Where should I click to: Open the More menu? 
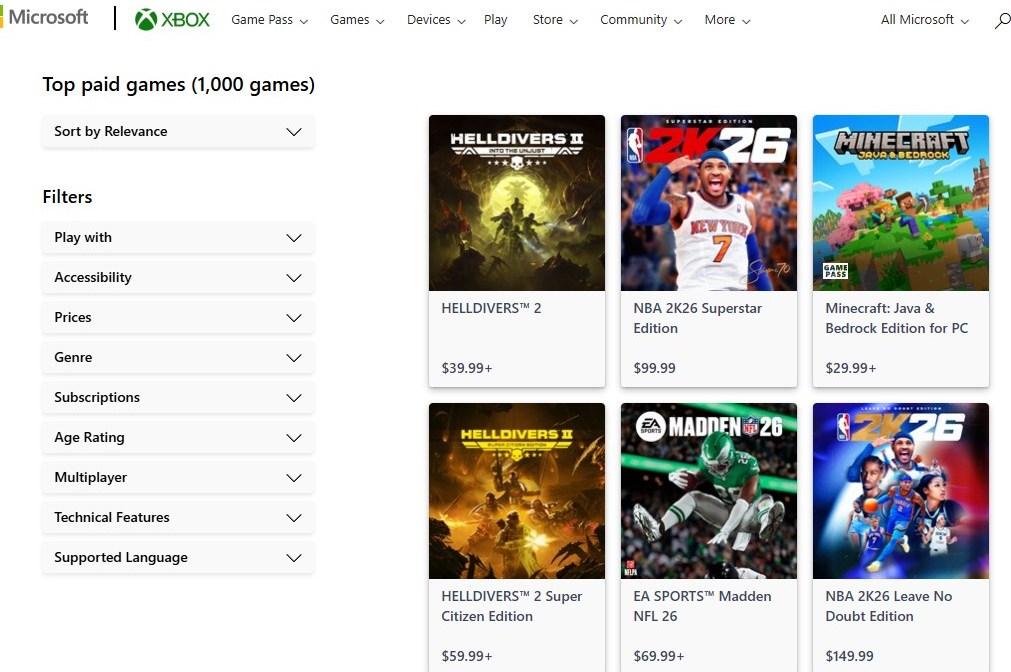(x=727, y=20)
